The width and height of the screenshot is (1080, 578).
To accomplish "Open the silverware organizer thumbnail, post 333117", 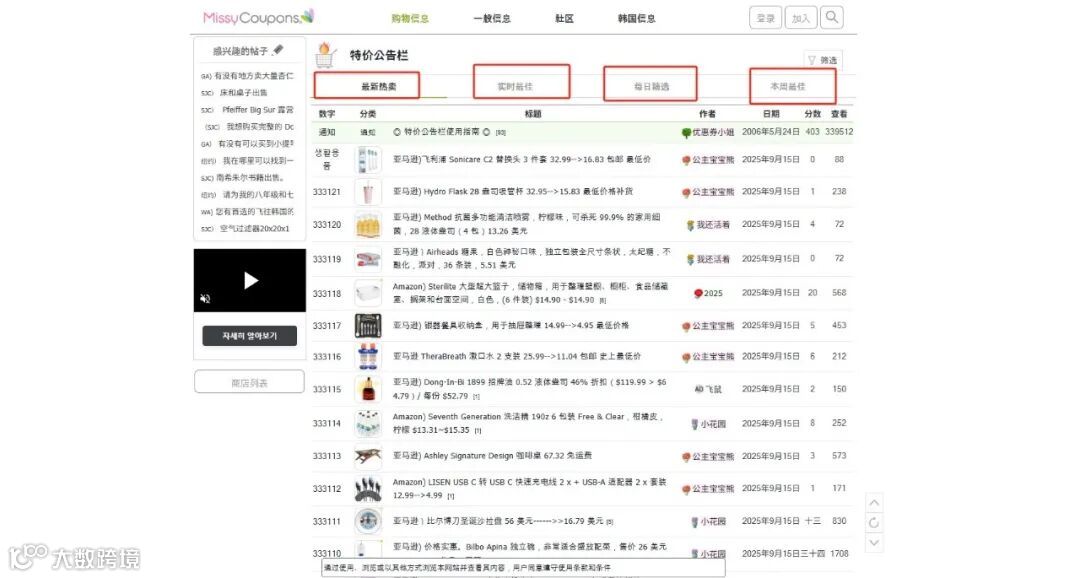I will coord(368,325).
